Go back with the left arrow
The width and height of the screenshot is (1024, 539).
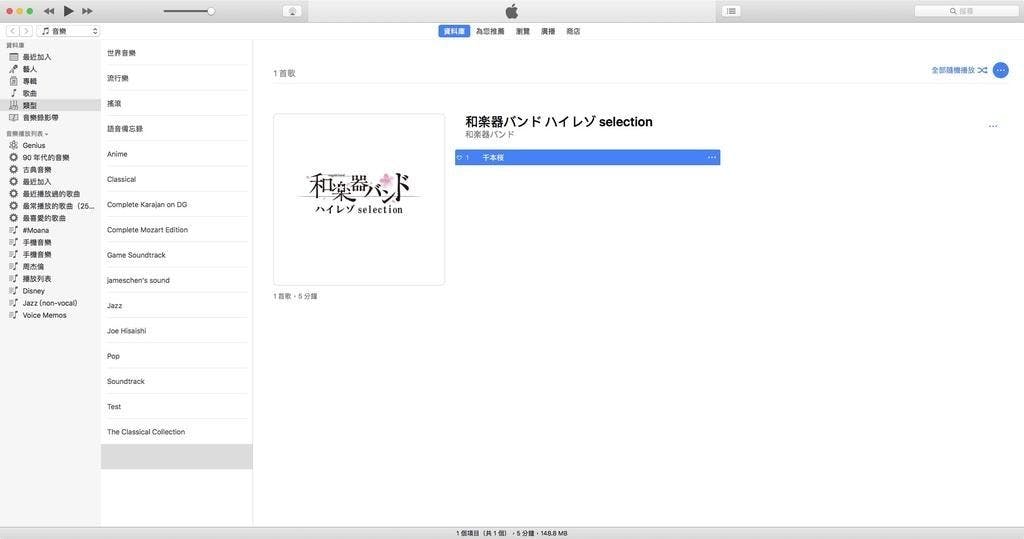click(x=12, y=31)
